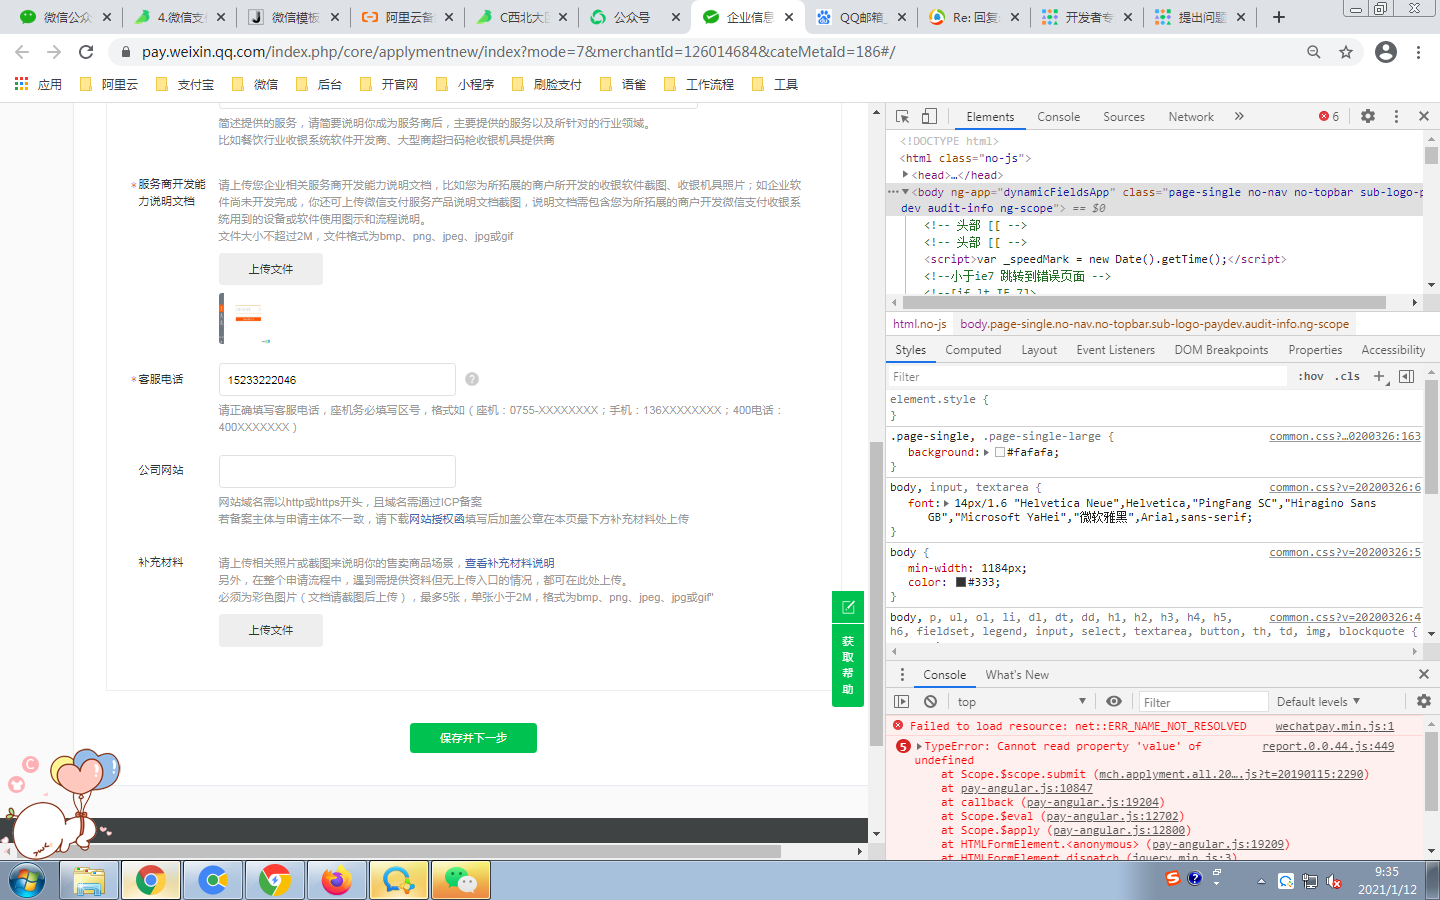Open the 小程序 bookmark folder
Image resolution: width=1440 pixels, height=900 pixels.
click(x=465, y=85)
